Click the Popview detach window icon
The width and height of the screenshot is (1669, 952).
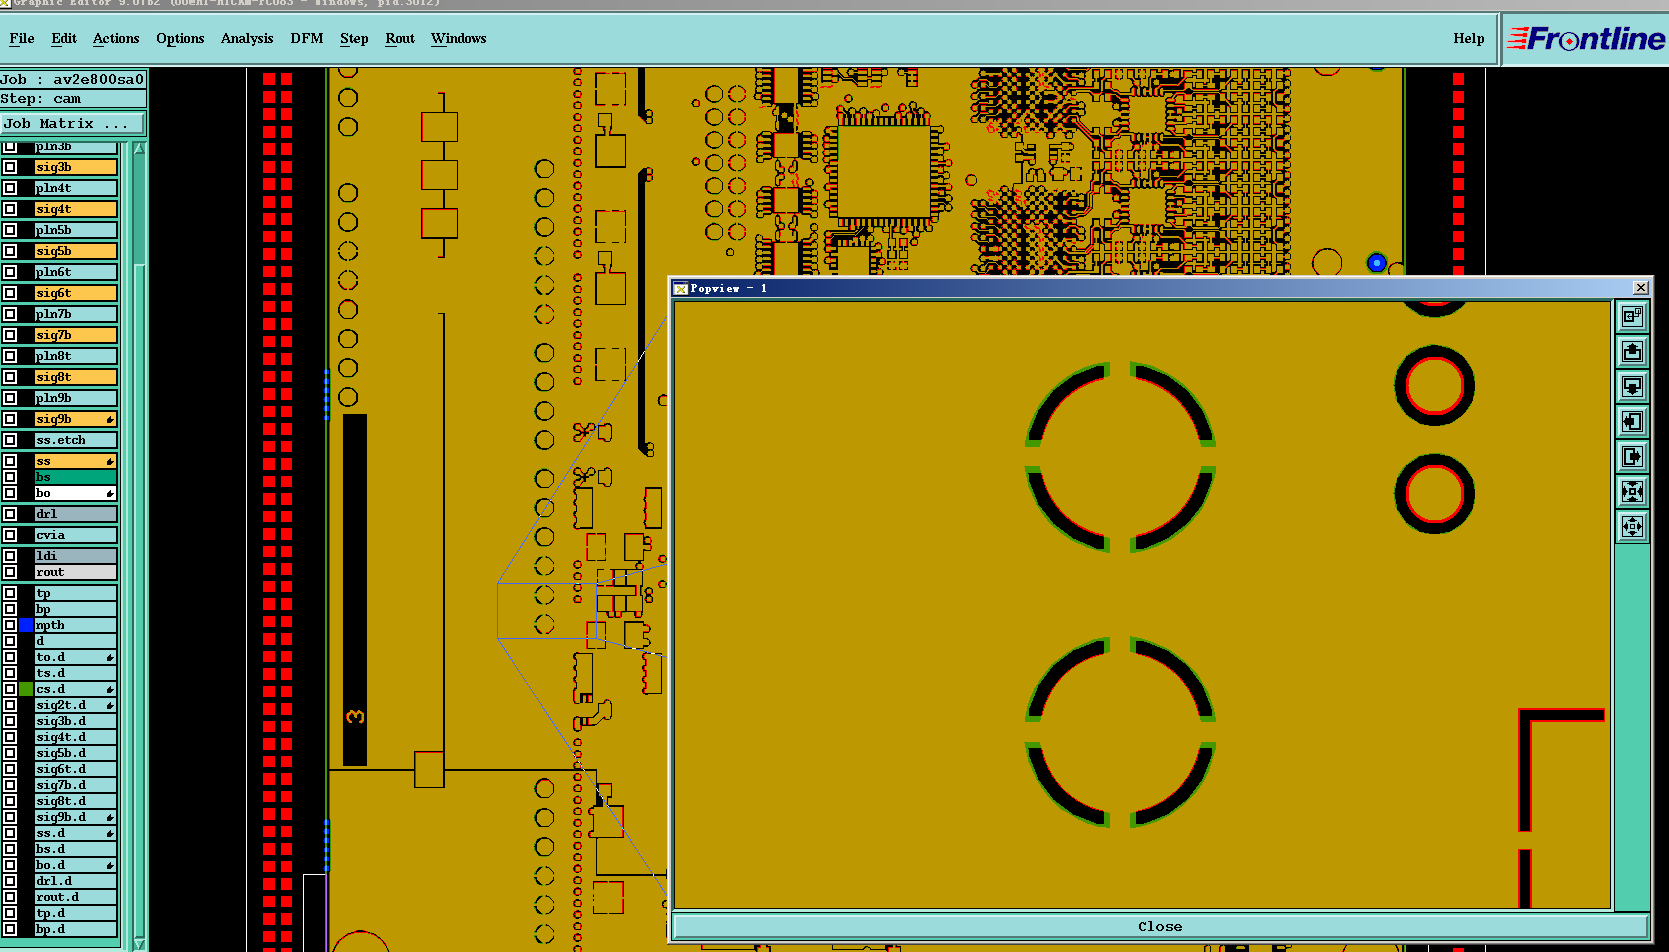(x=1632, y=317)
